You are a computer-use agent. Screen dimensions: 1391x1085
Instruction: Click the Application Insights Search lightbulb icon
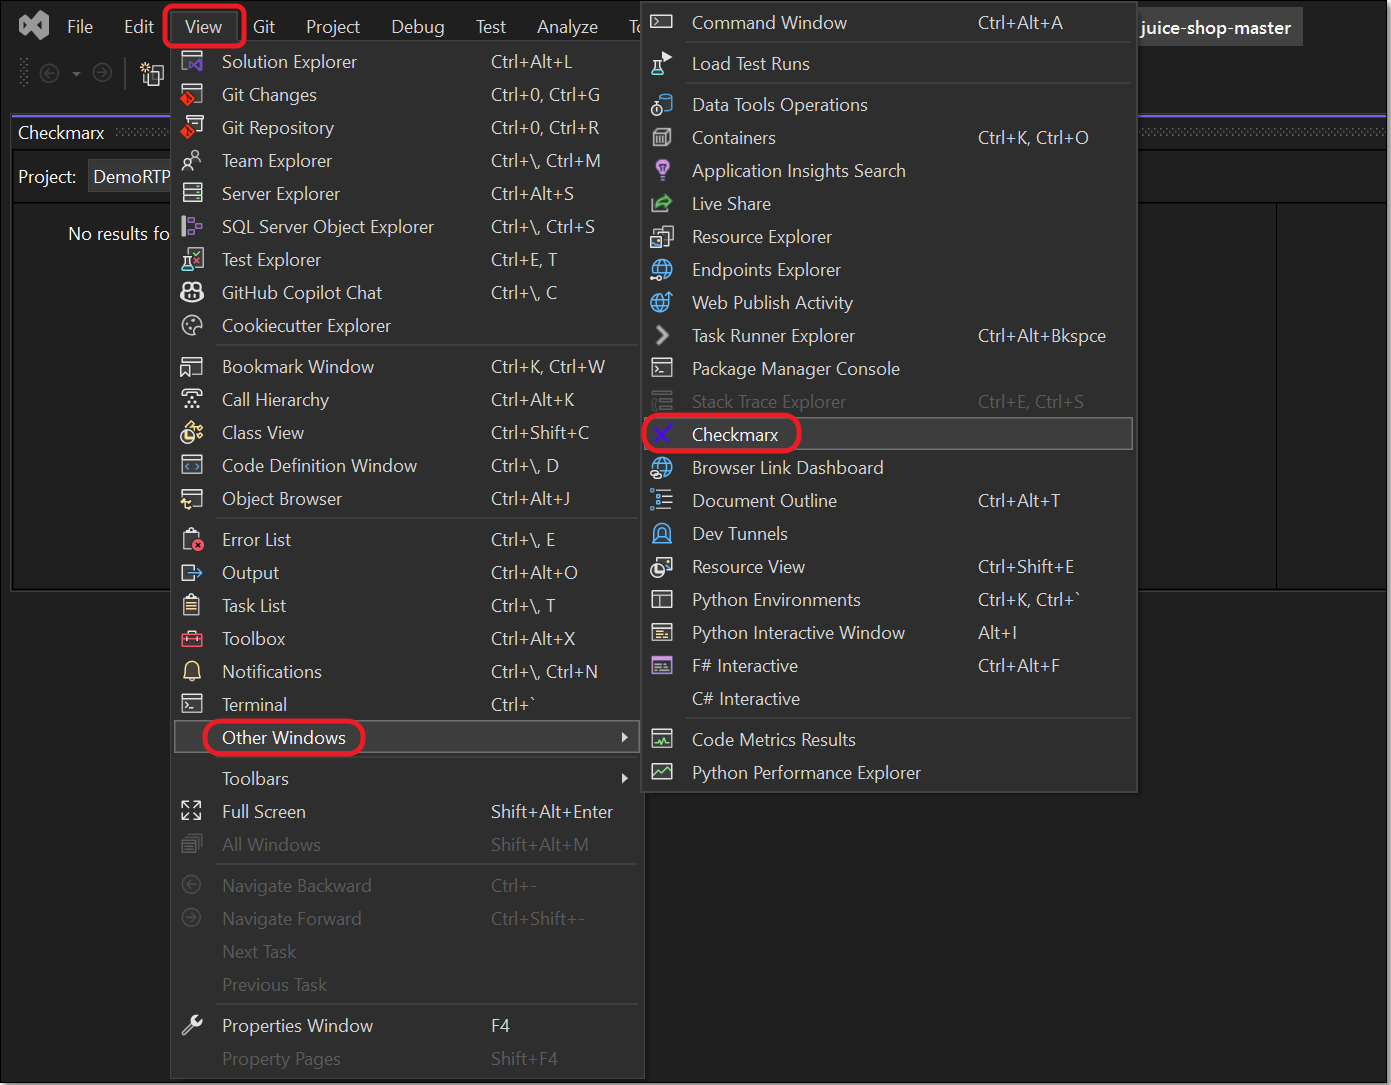tap(662, 170)
